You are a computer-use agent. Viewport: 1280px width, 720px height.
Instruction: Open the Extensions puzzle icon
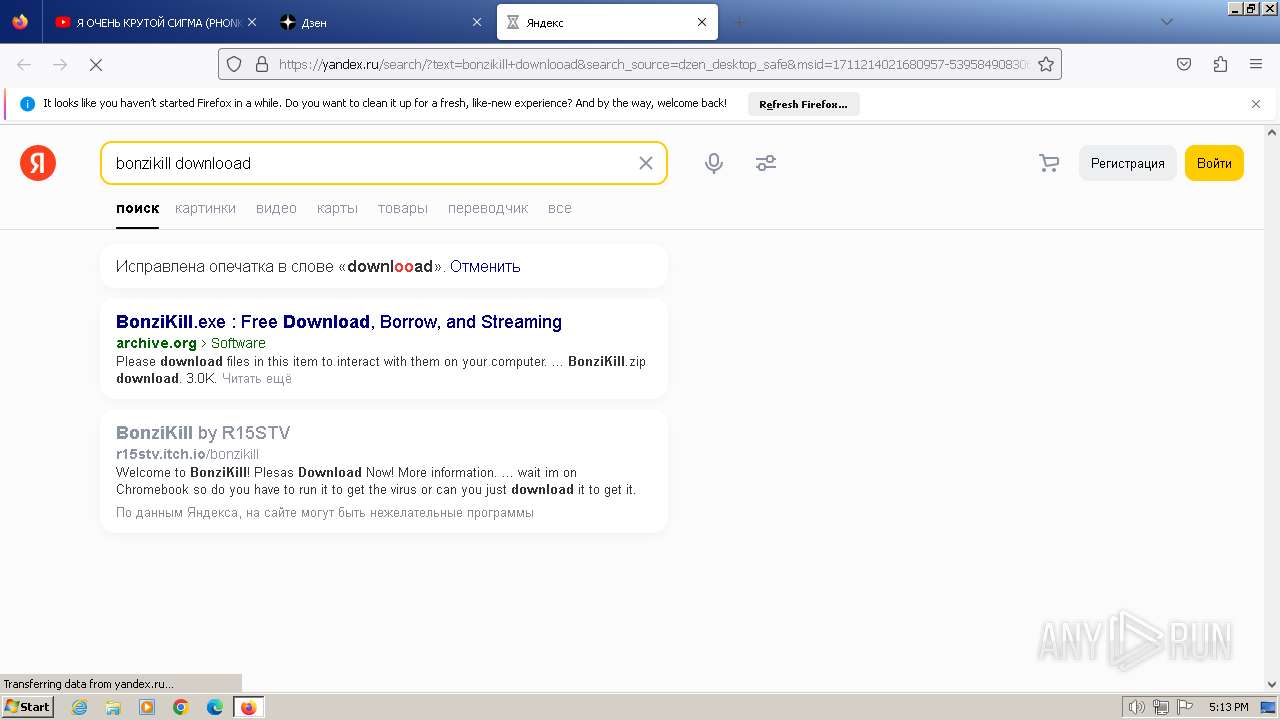click(1220, 64)
